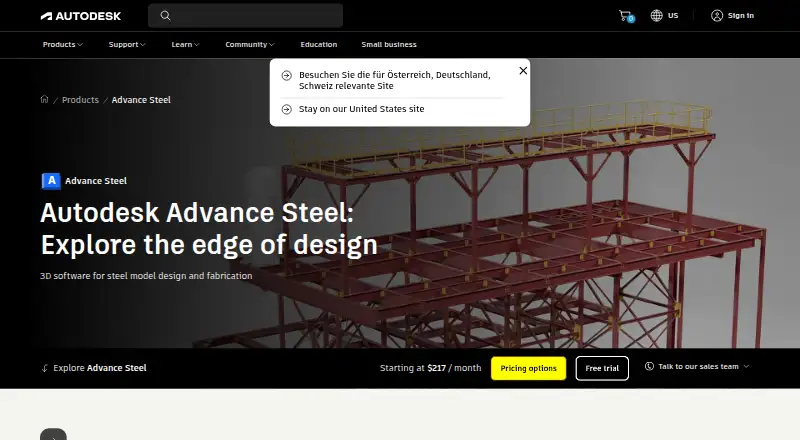Click the Starting at $217 / month text
Image resolution: width=800 pixels, height=440 pixels.
[430, 368]
